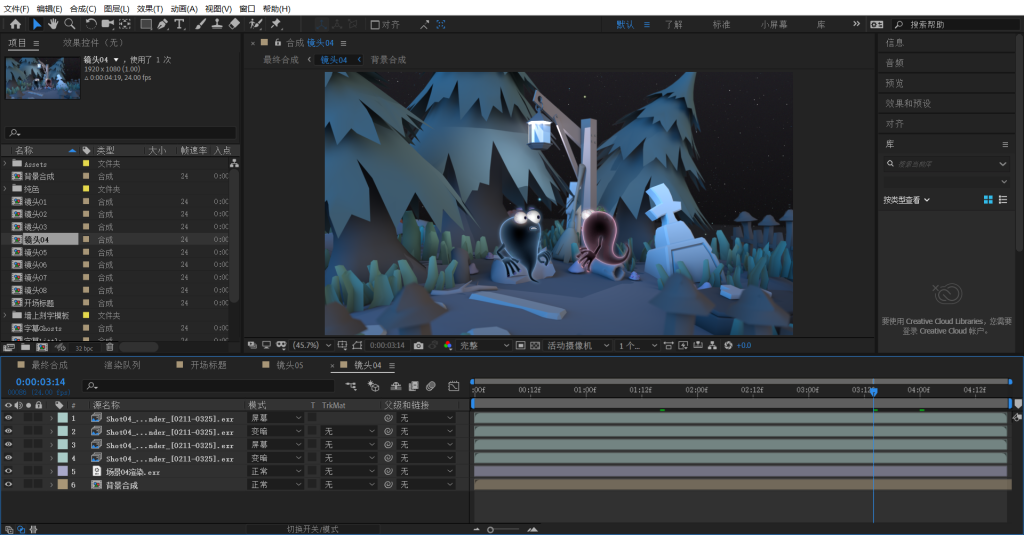The width and height of the screenshot is (1024, 535).
Task: Expand layer 6 背景合成 properties arrow
Action: point(52,485)
